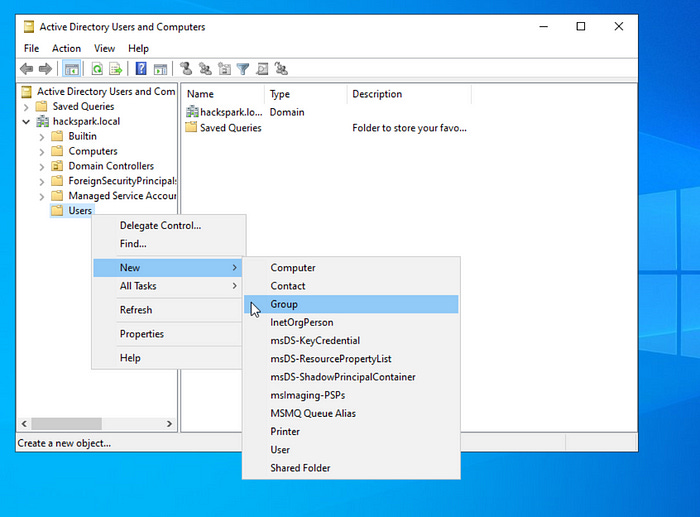Open the View menu
Viewport: 700px width, 517px height.
click(104, 48)
